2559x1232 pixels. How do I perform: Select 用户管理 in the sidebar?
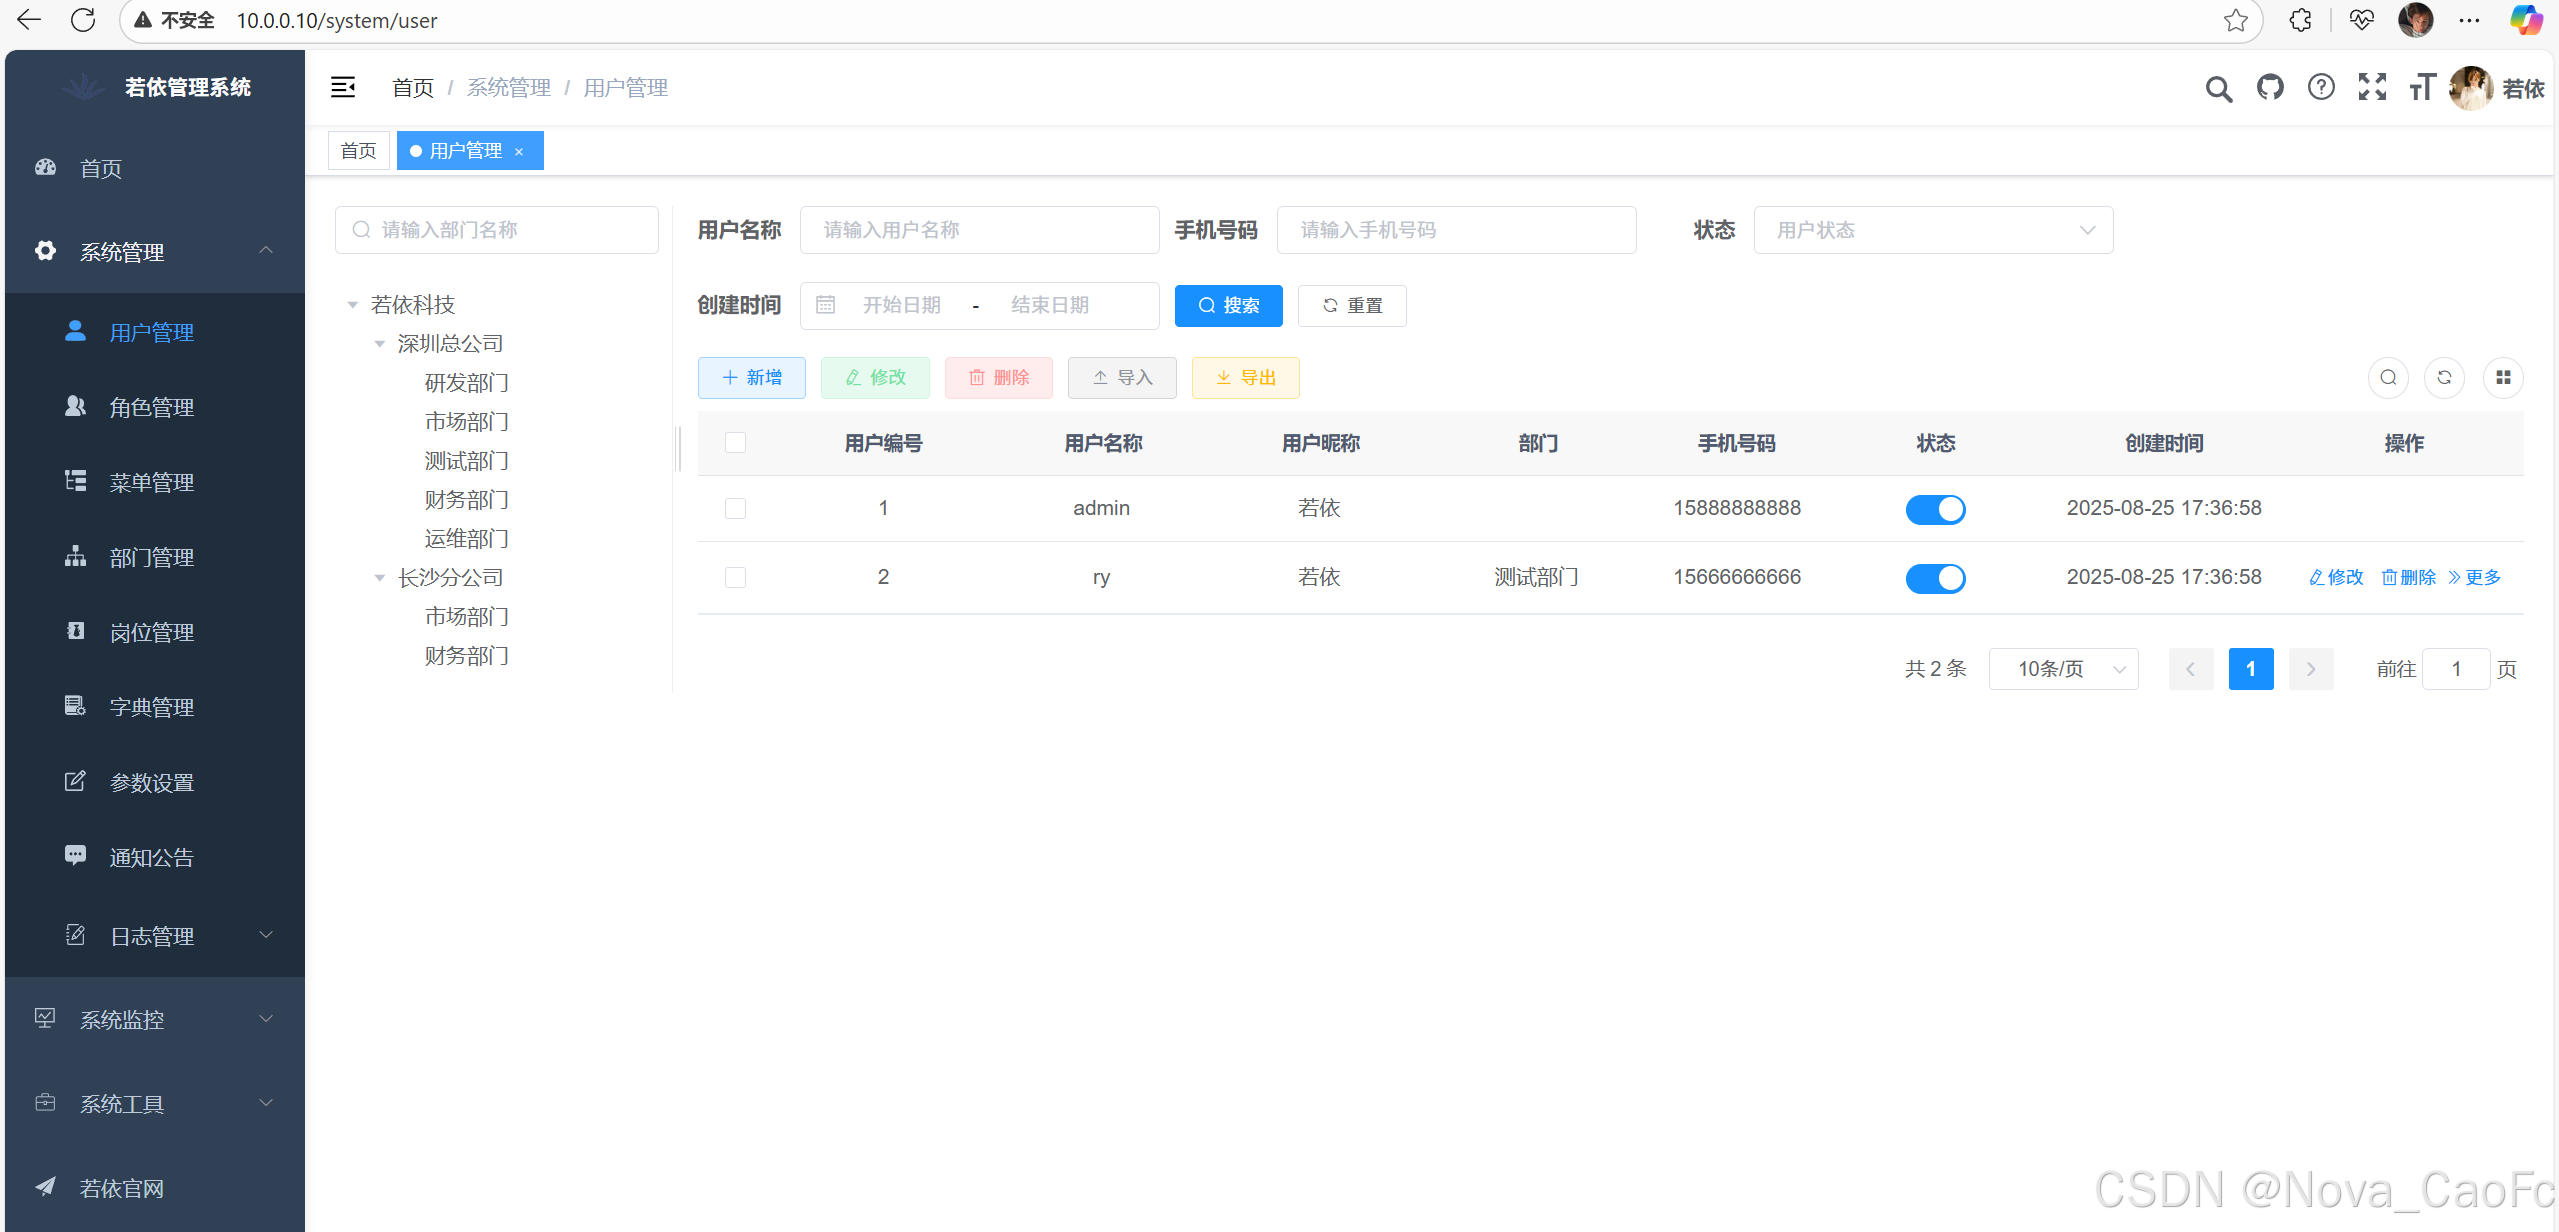click(155, 332)
